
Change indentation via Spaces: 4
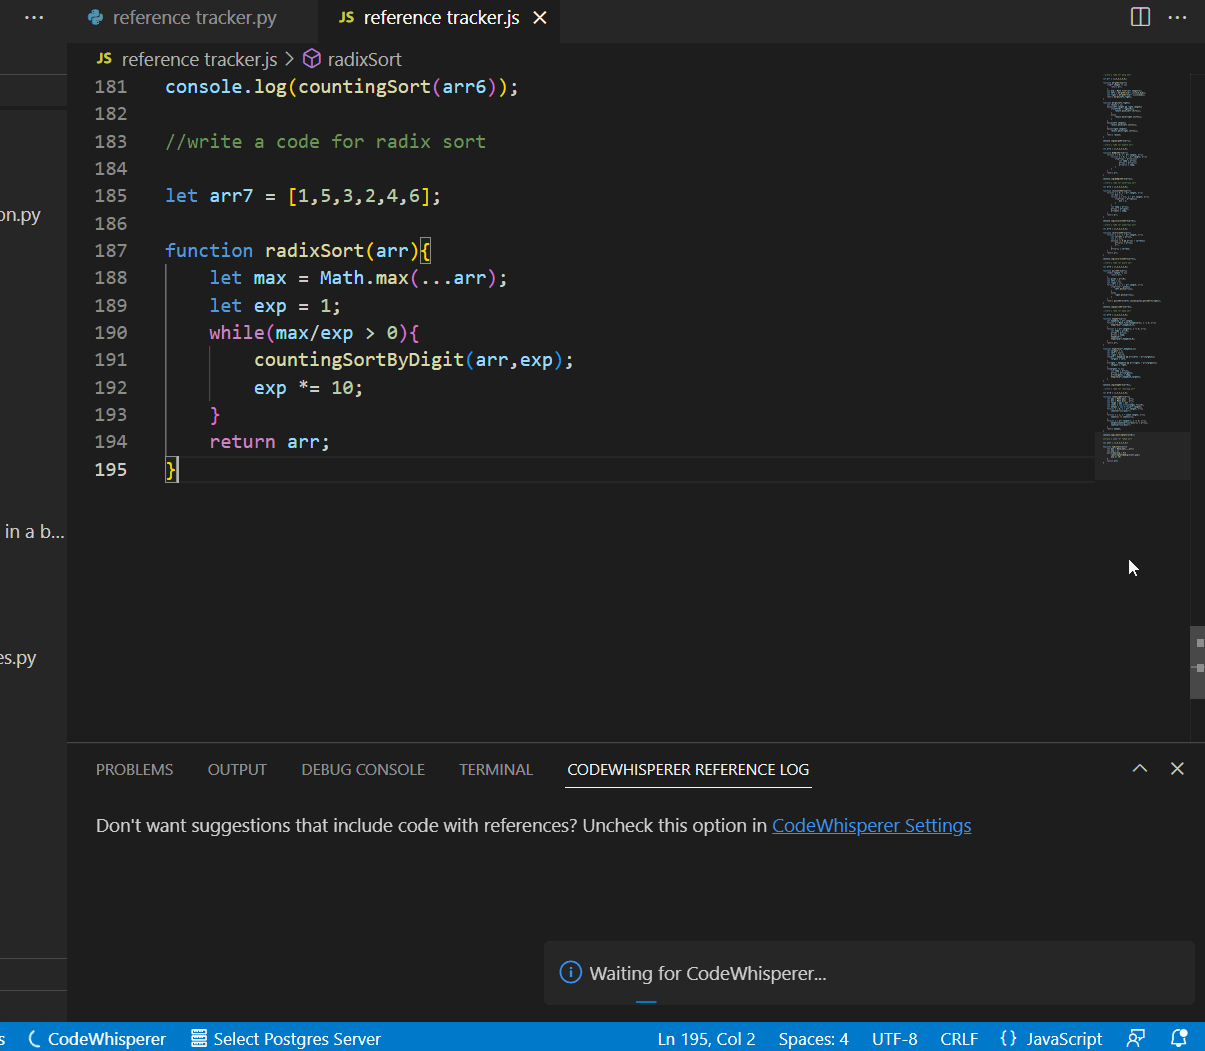point(813,1038)
